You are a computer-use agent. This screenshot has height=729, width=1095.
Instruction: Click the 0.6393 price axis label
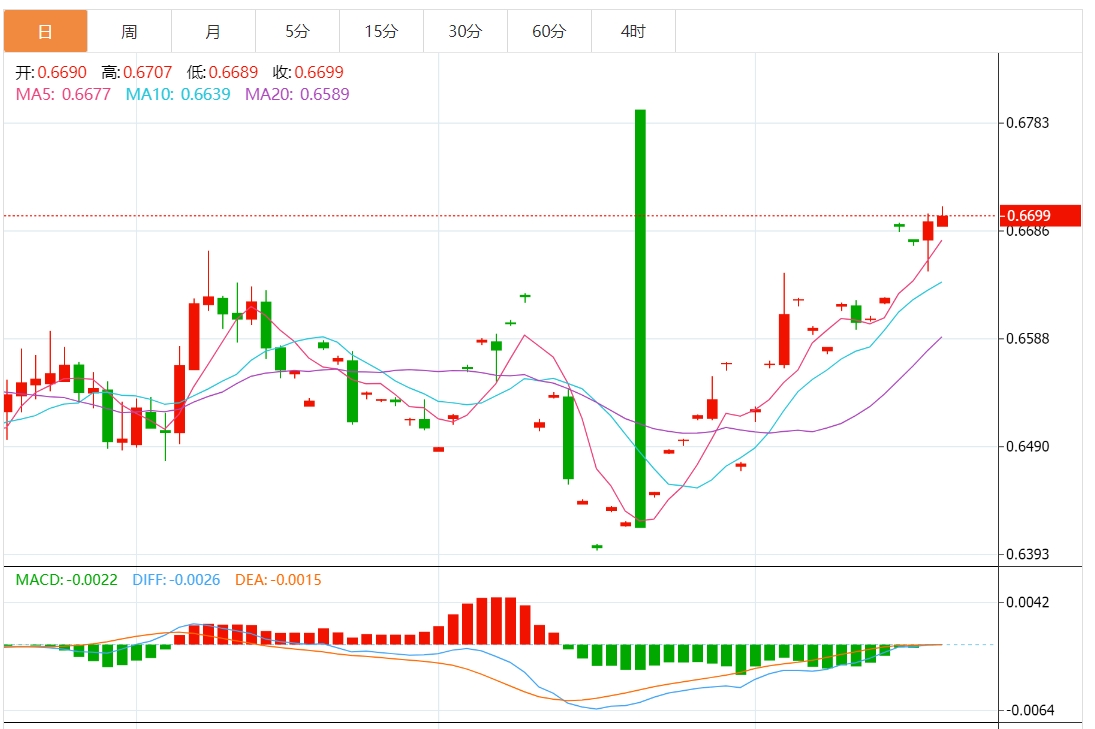click(1027, 554)
